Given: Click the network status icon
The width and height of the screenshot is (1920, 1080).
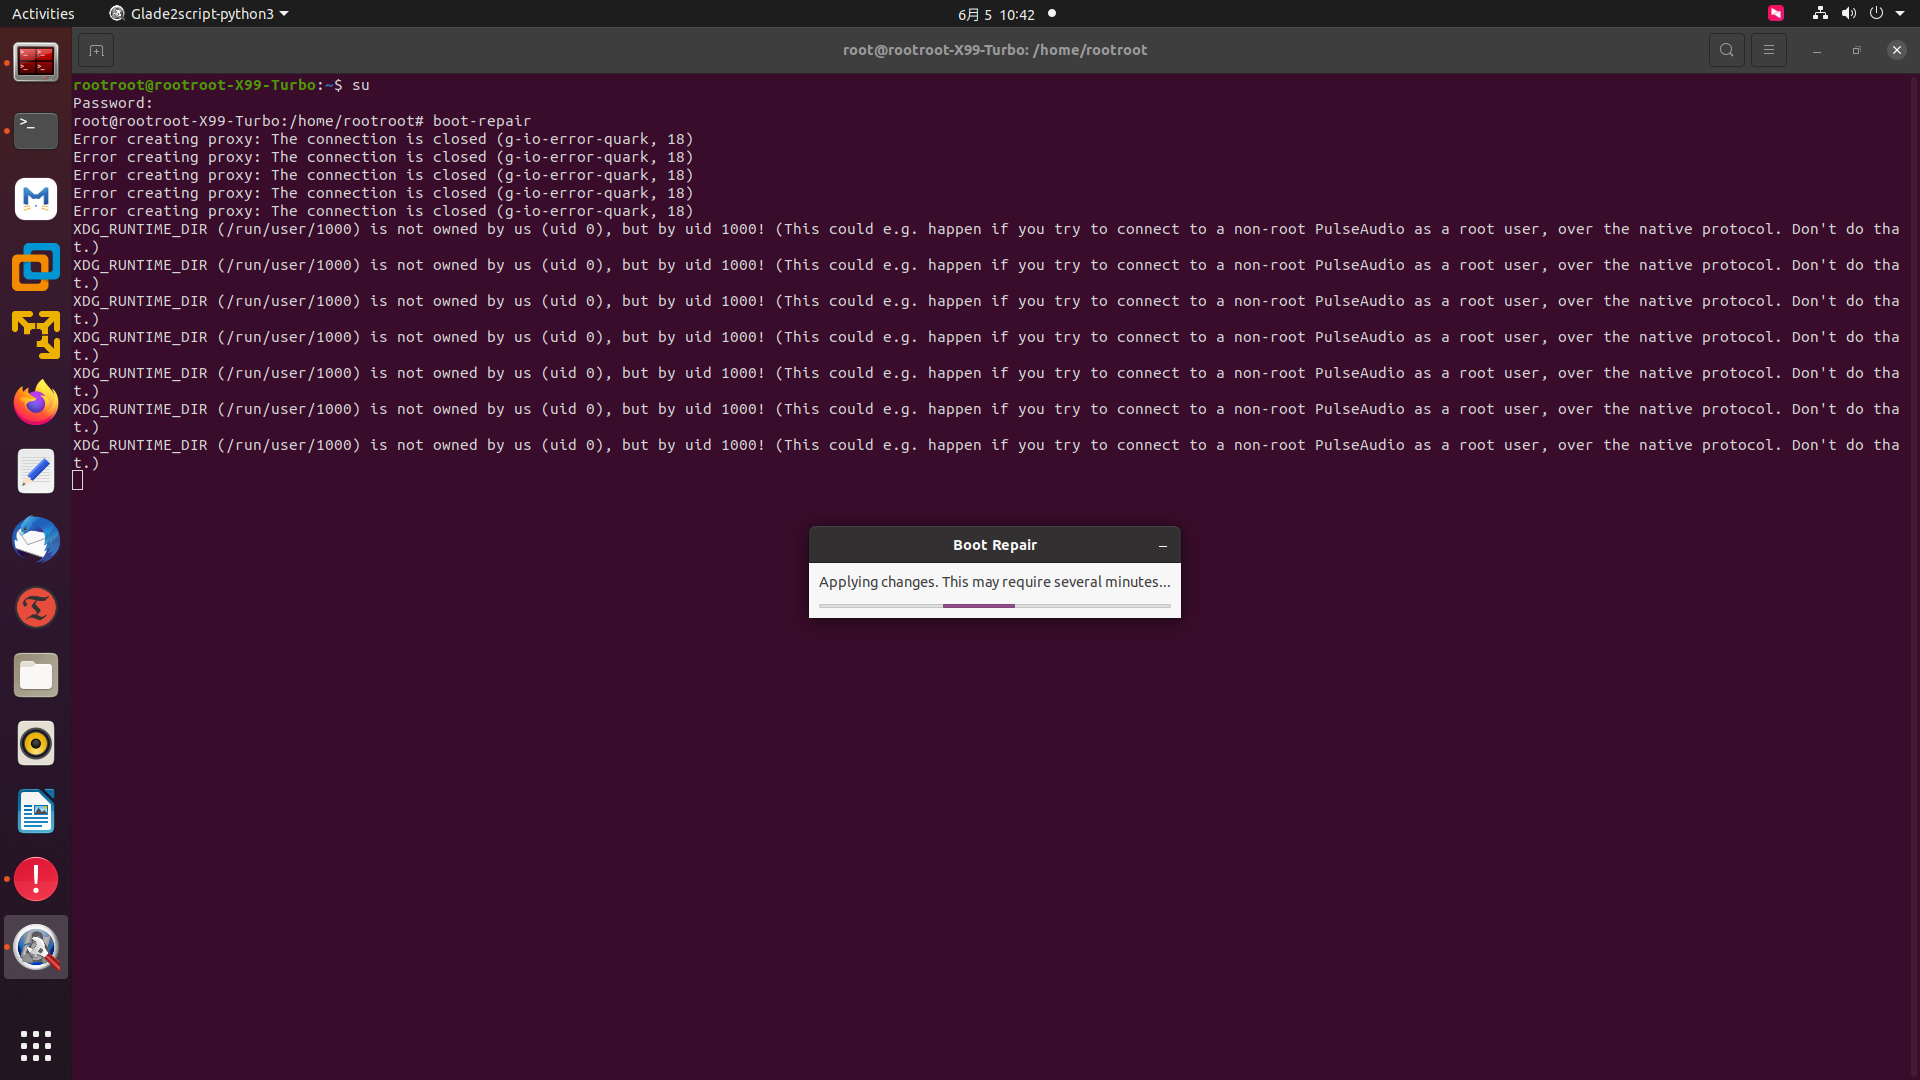Looking at the screenshot, I should tap(1820, 14).
